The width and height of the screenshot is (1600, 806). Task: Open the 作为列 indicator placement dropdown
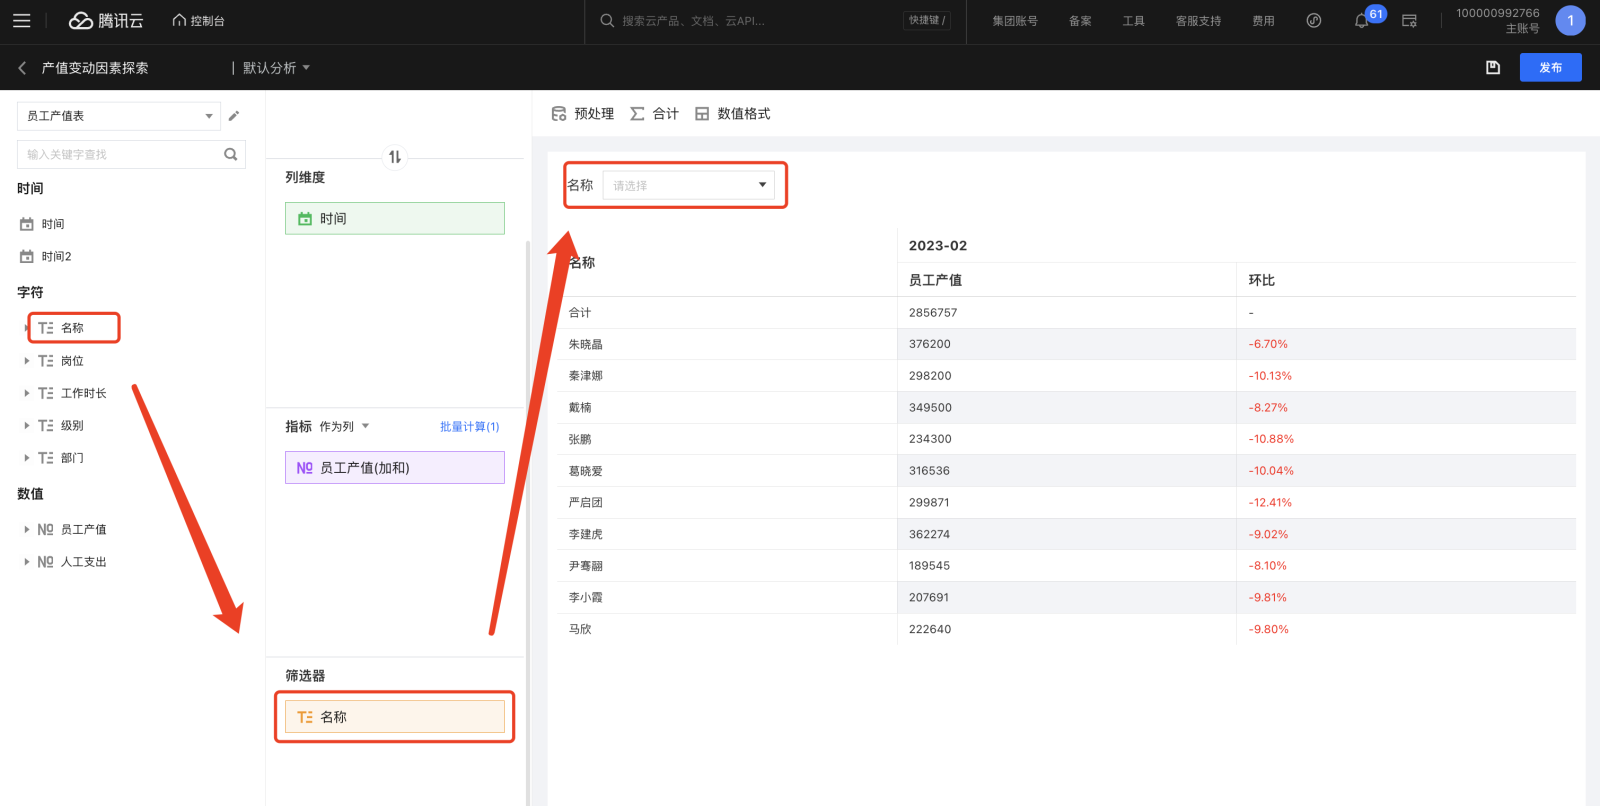[x=345, y=427]
